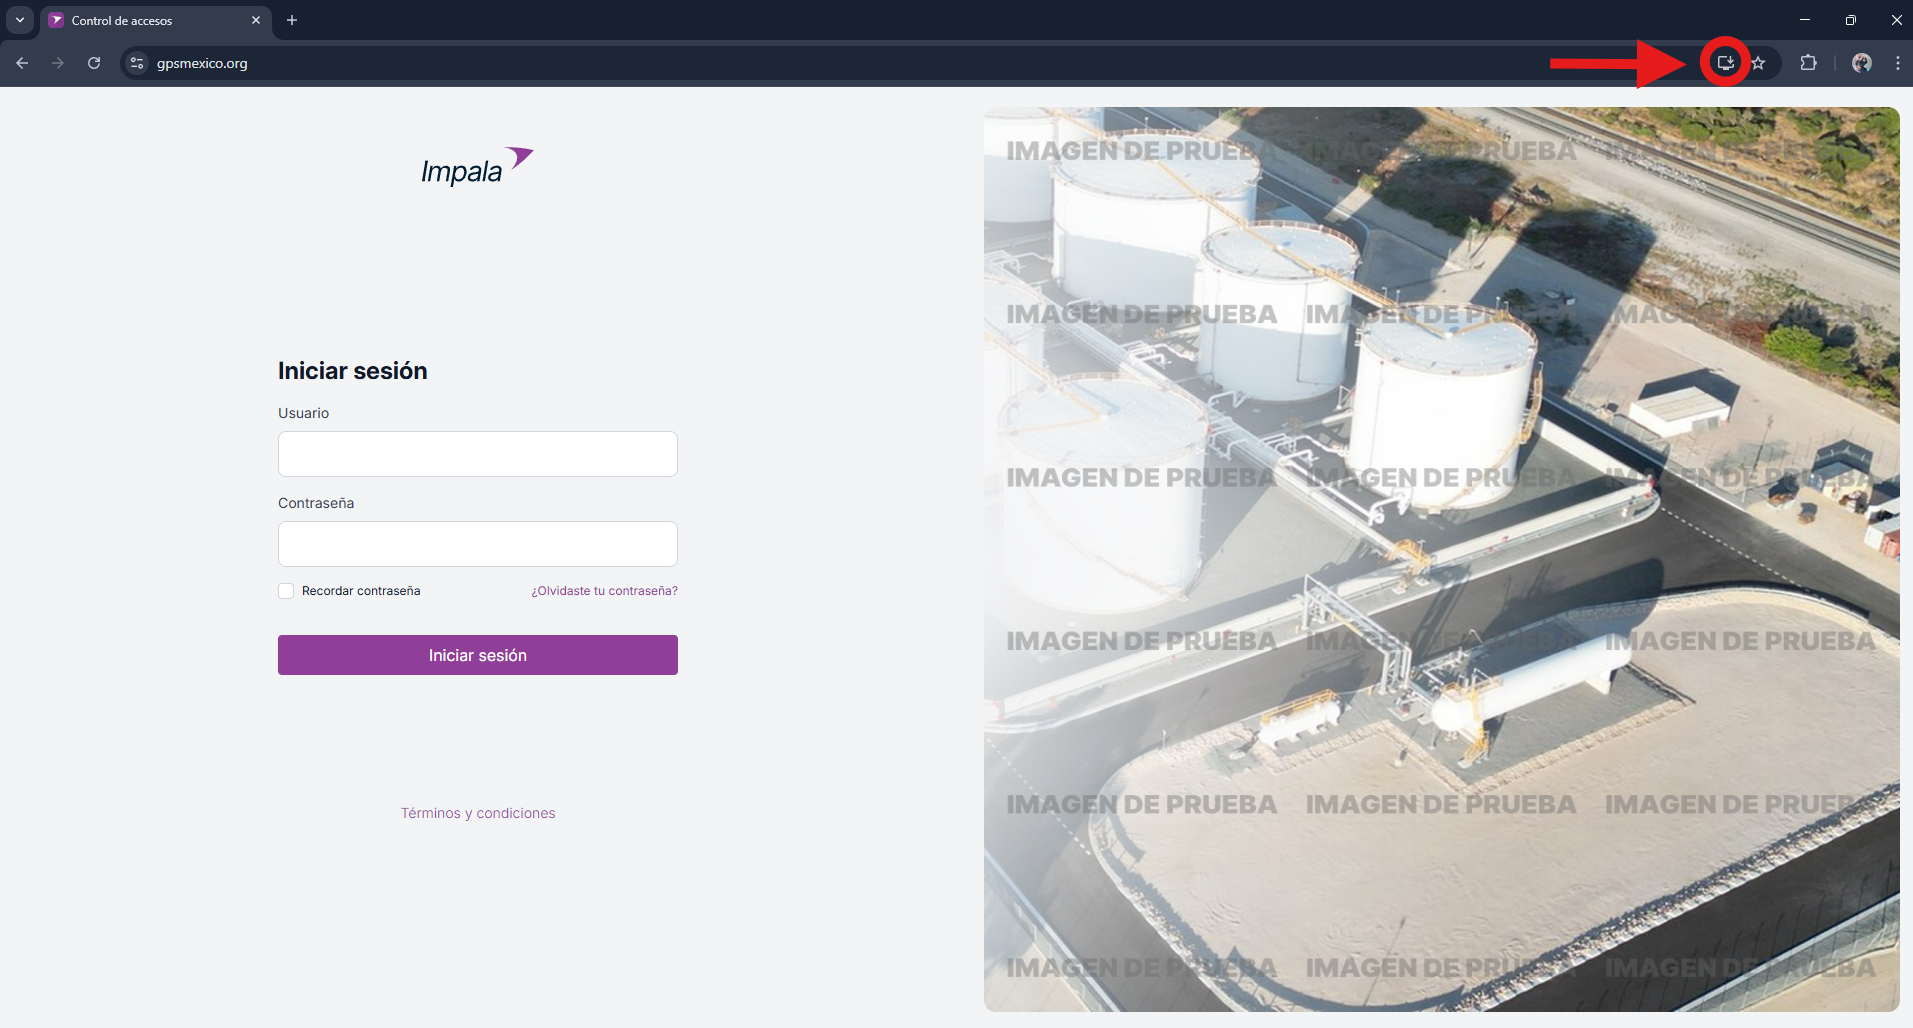Viewport: 1913px width, 1028px height.
Task: Open a new tab with plus button
Action: (x=292, y=20)
